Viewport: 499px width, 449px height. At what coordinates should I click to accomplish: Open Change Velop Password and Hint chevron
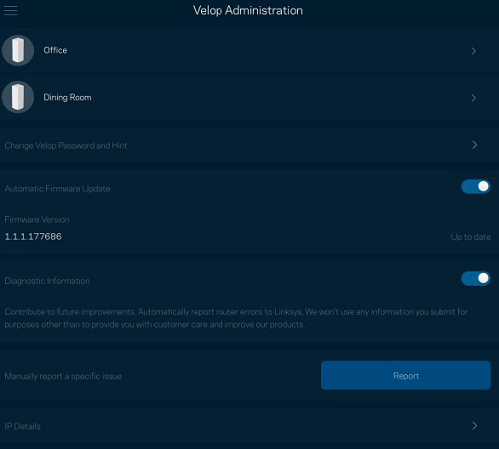point(475,145)
